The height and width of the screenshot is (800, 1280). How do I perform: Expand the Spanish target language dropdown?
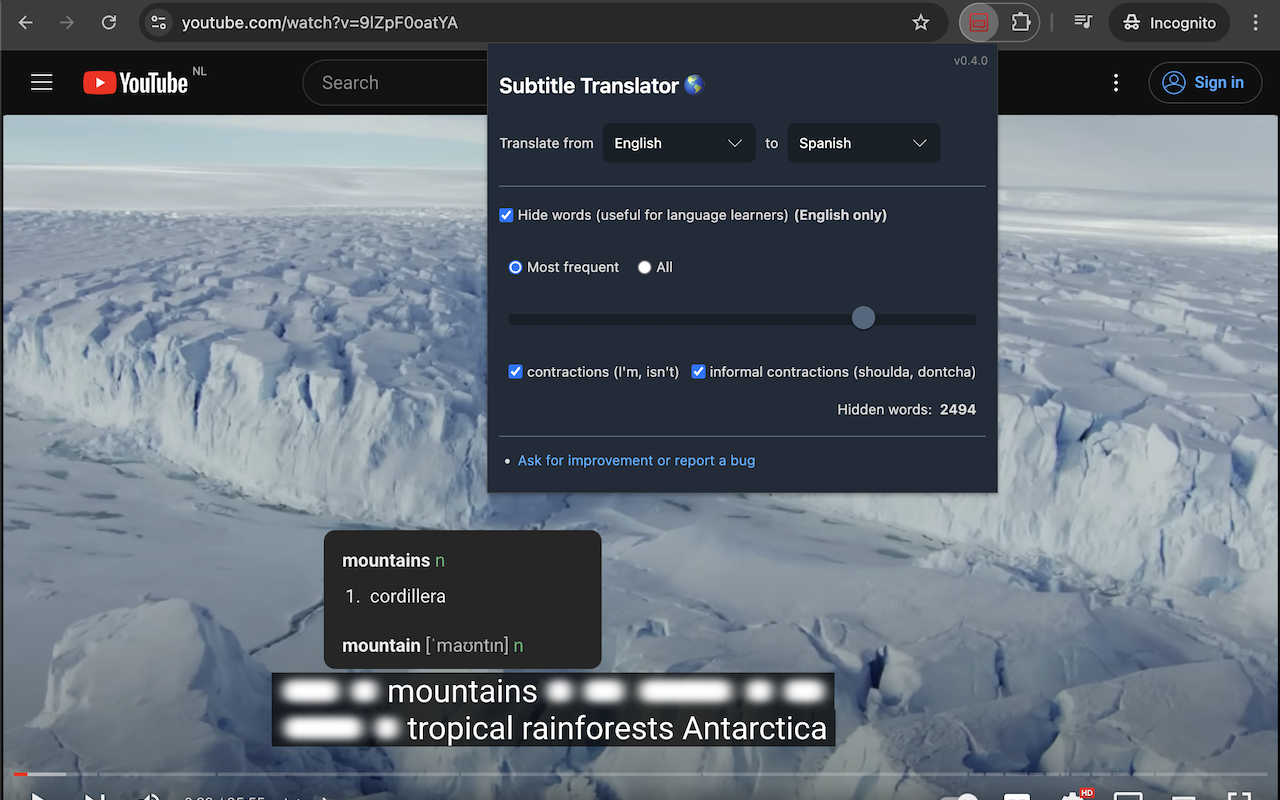(863, 143)
